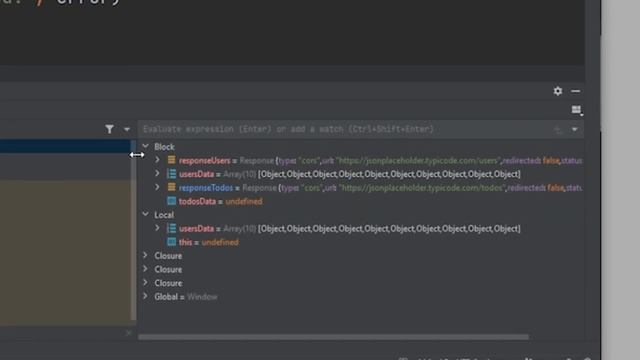Click the responseUsers object icon
The width and height of the screenshot is (640, 360).
(171, 160)
